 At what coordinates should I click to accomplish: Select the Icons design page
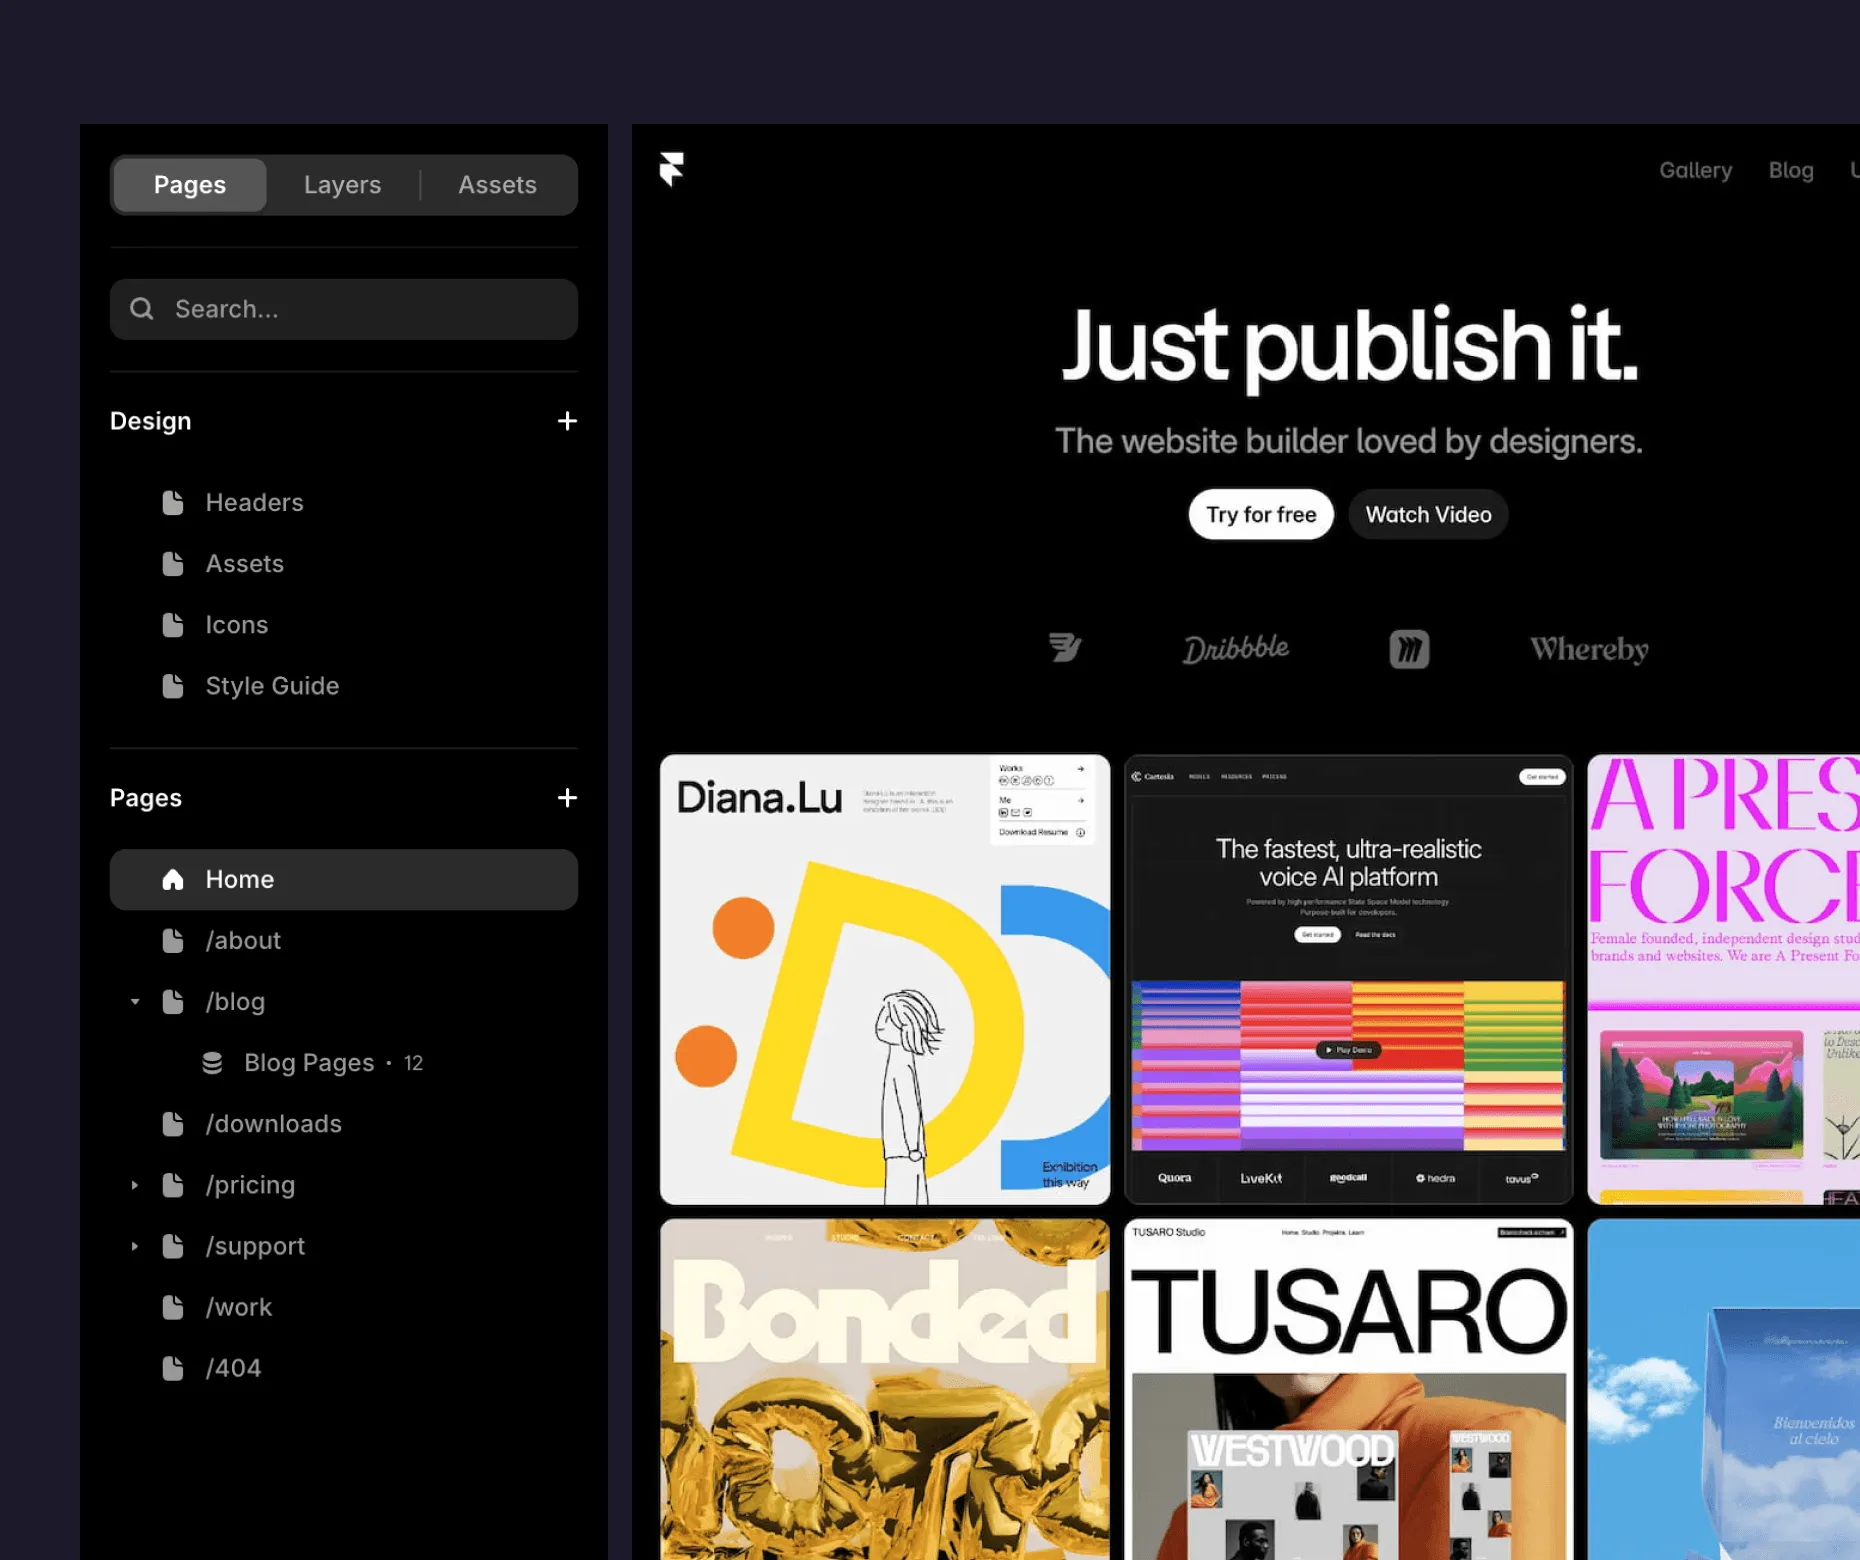344,625
